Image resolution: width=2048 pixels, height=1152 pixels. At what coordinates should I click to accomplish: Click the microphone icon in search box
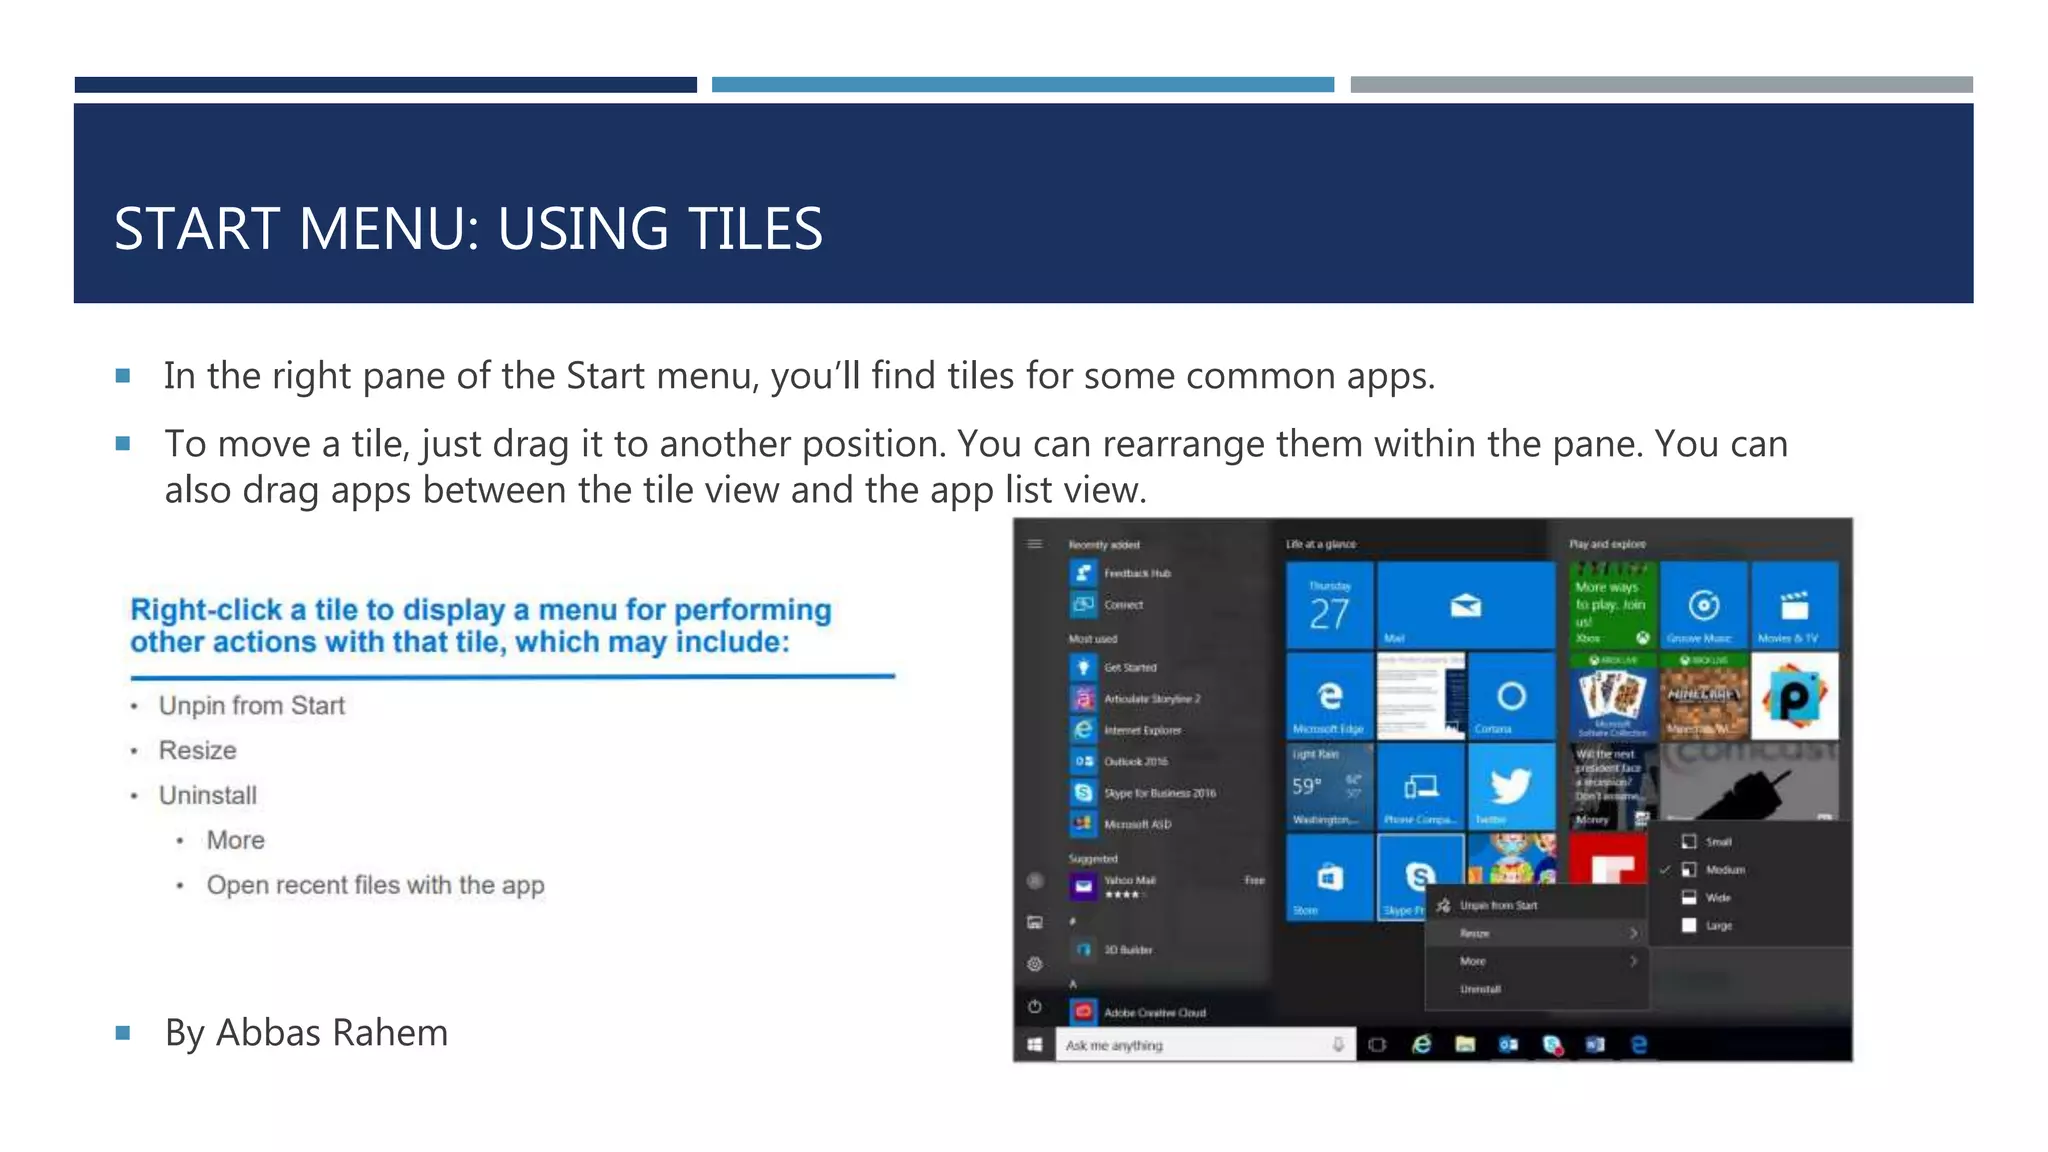point(1338,1045)
